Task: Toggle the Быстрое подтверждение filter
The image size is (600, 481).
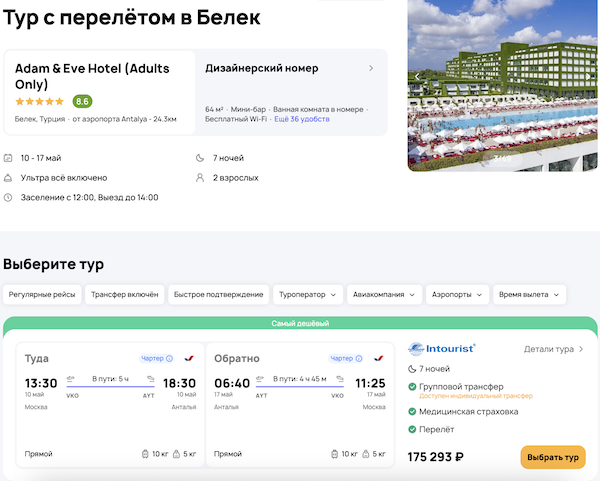Action: tap(218, 294)
